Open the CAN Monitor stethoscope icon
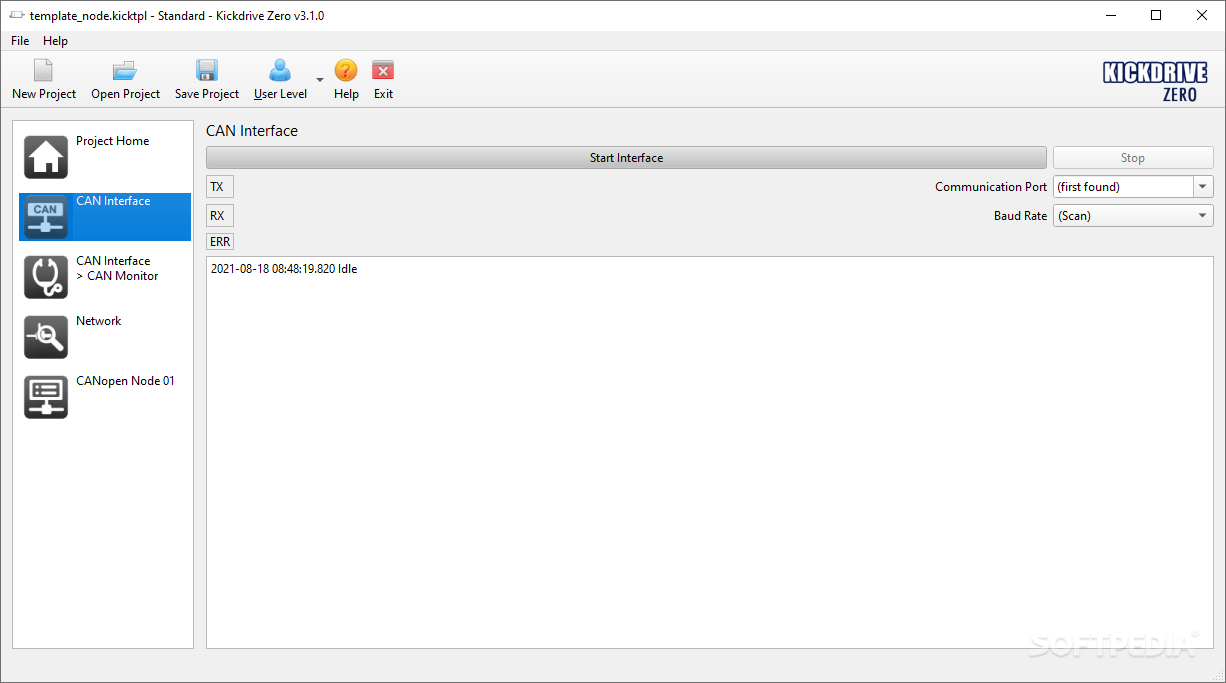The image size is (1226, 683). click(x=46, y=277)
